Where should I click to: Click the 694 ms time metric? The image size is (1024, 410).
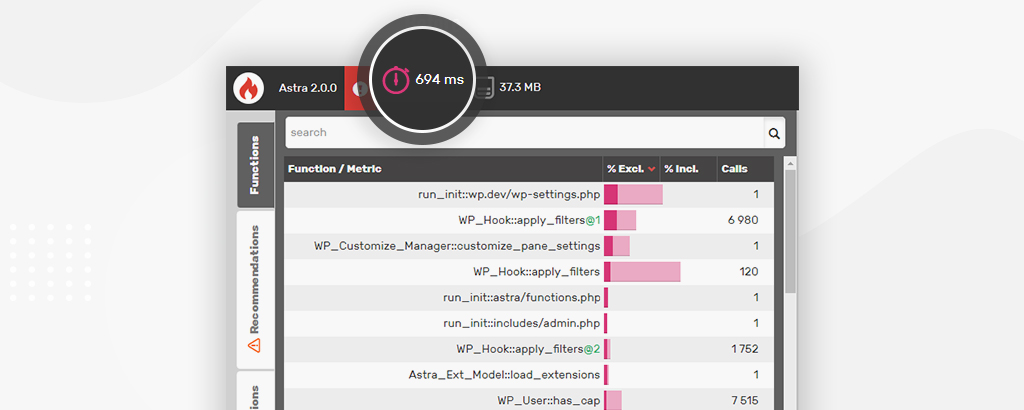point(440,80)
